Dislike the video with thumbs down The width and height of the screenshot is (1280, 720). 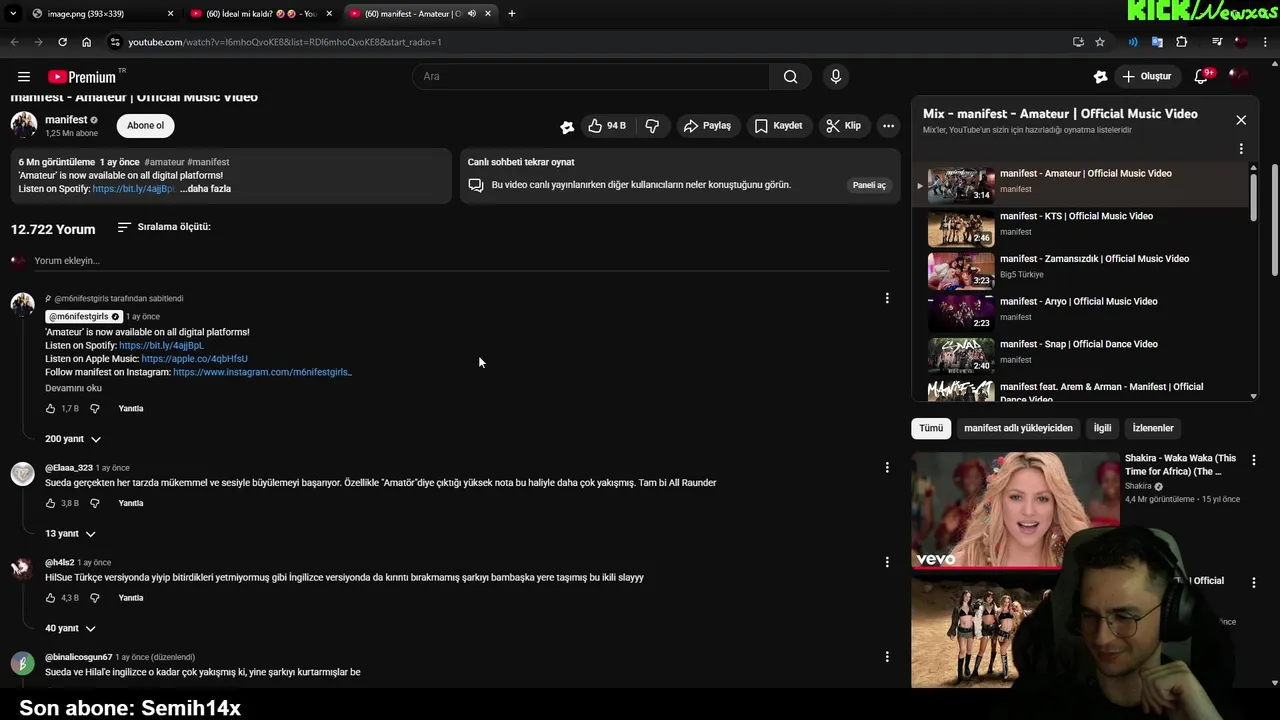click(653, 126)
